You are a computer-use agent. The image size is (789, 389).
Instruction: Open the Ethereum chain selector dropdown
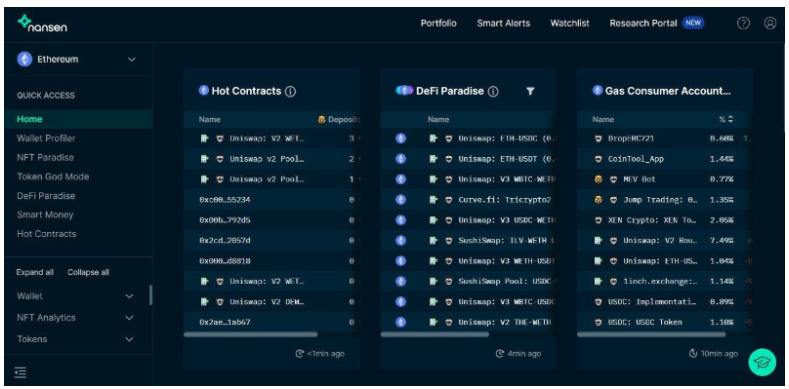tap(77, 59)
